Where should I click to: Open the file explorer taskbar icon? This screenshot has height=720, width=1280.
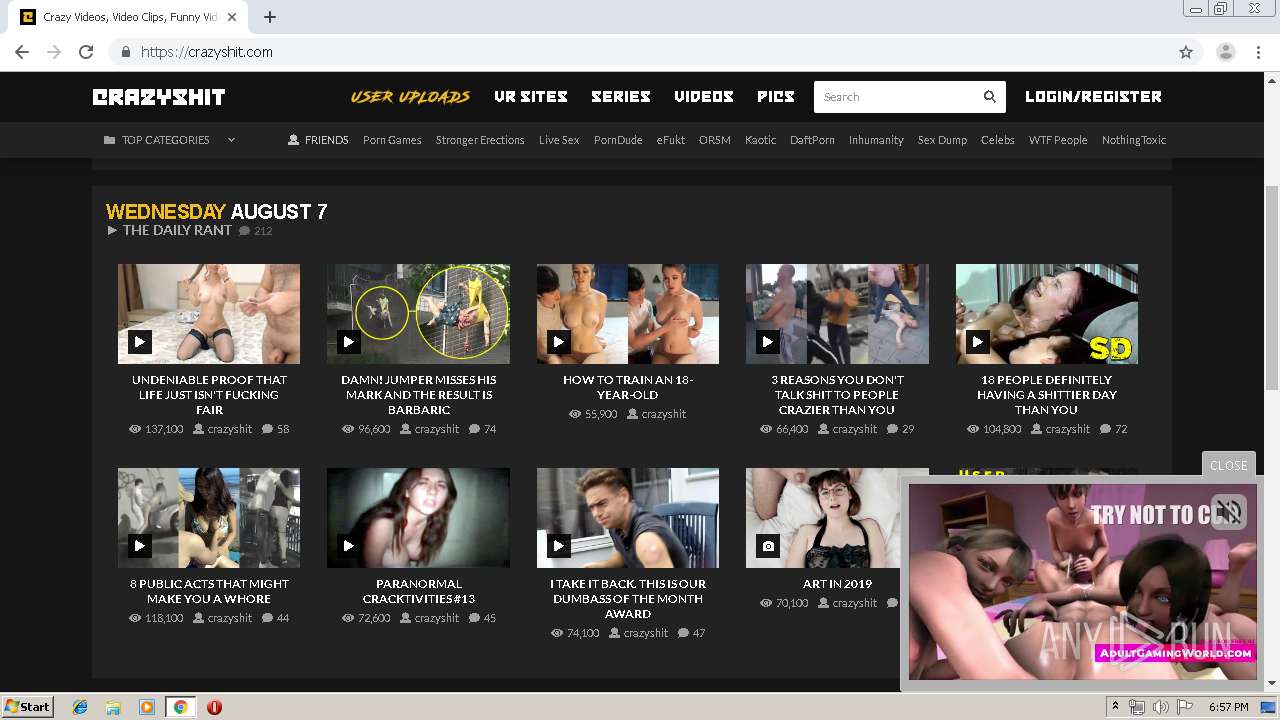point(113,707)
